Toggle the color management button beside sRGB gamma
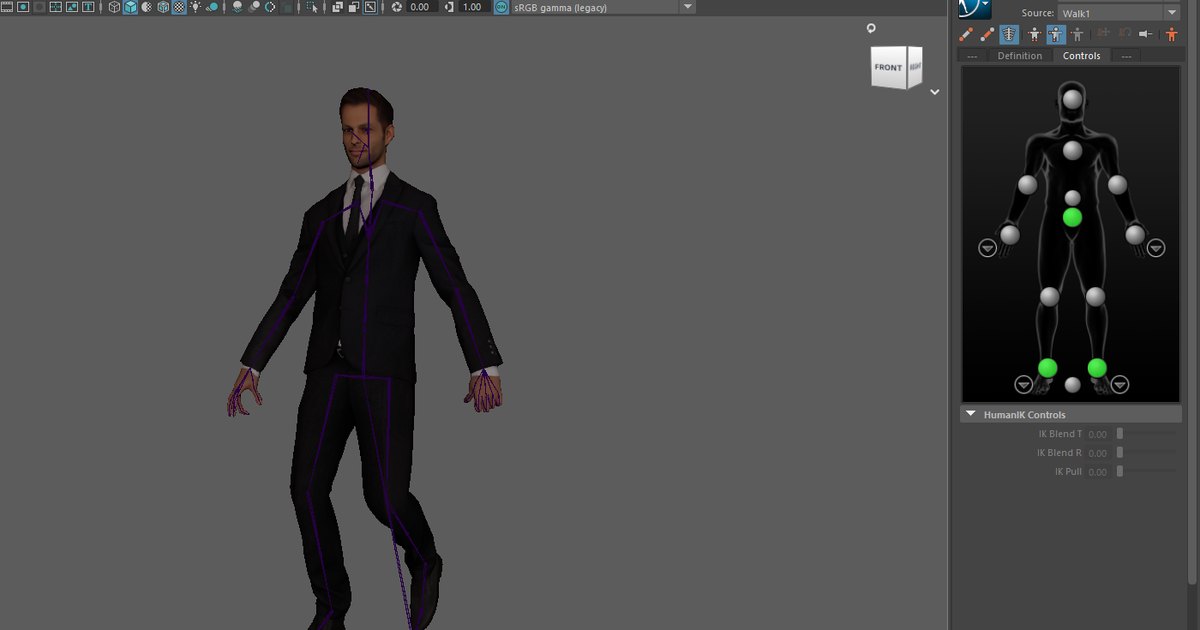Image resolution: width=1200 pixels, height=630 pixels. [501, 7]
